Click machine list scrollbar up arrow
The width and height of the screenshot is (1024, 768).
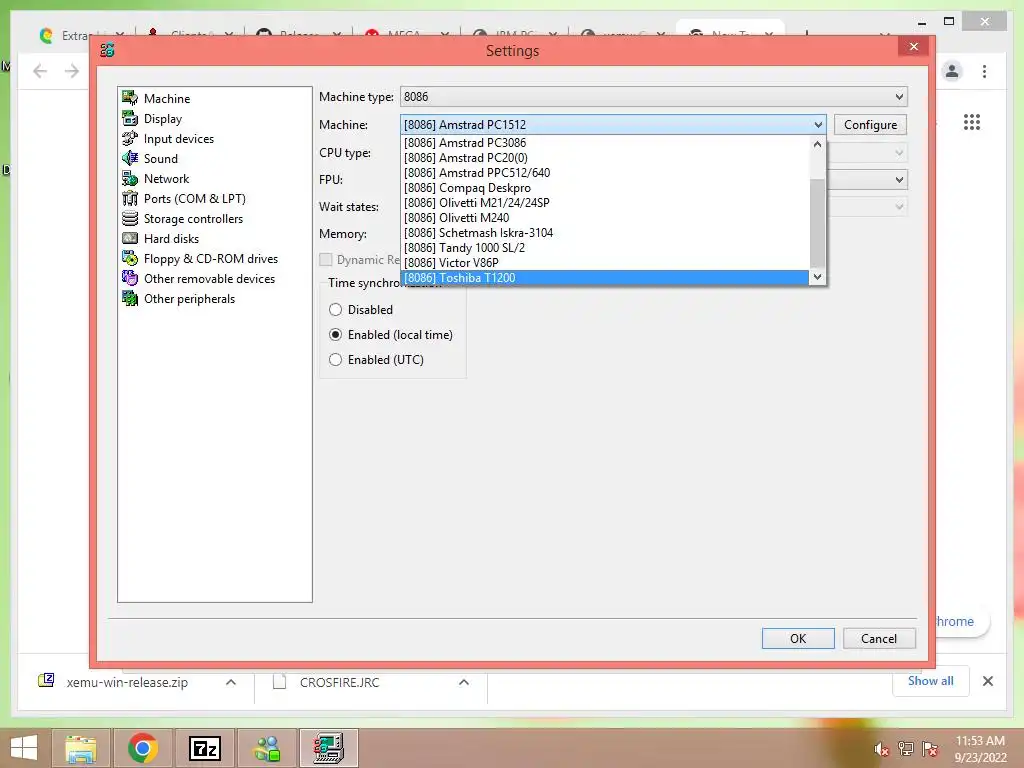click(x=818, y=144)
